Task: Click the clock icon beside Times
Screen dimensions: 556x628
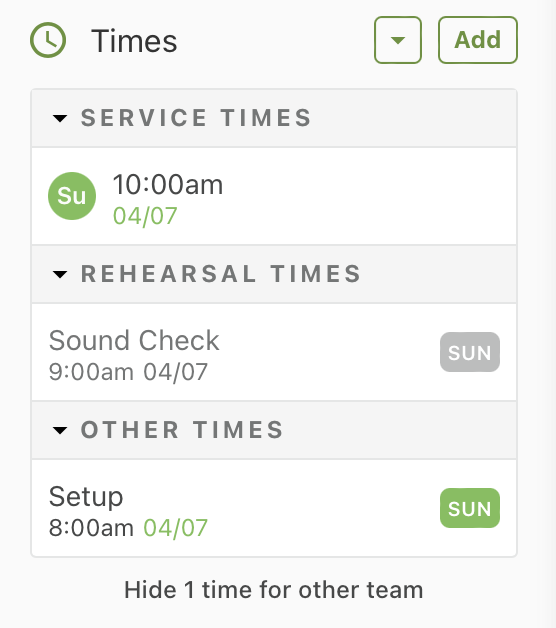Action: (48, 40)
